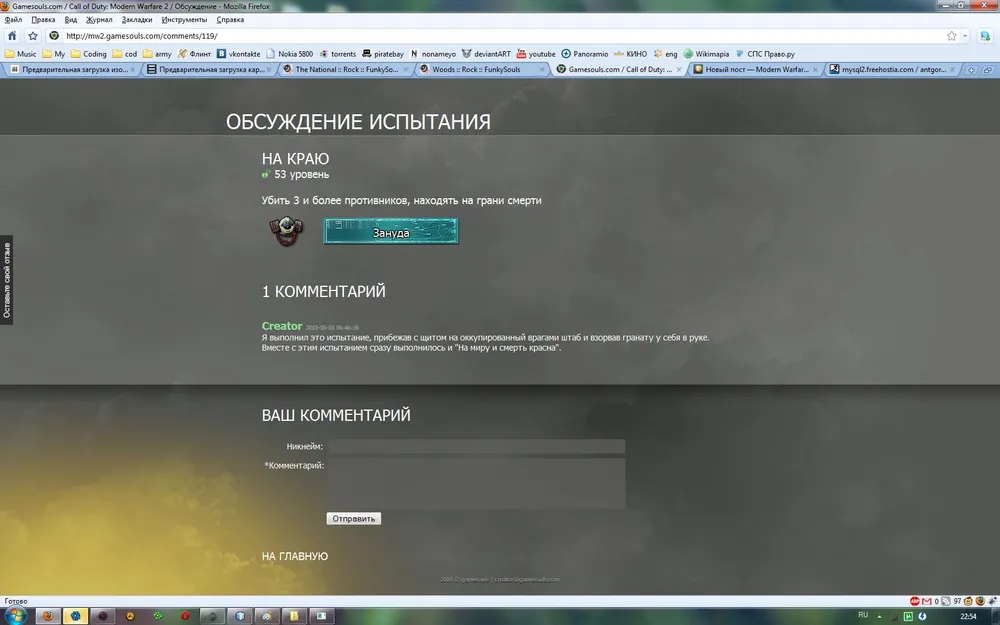
Task: Open the address bar history dropdown arrow
Action: tap(965, 36)
